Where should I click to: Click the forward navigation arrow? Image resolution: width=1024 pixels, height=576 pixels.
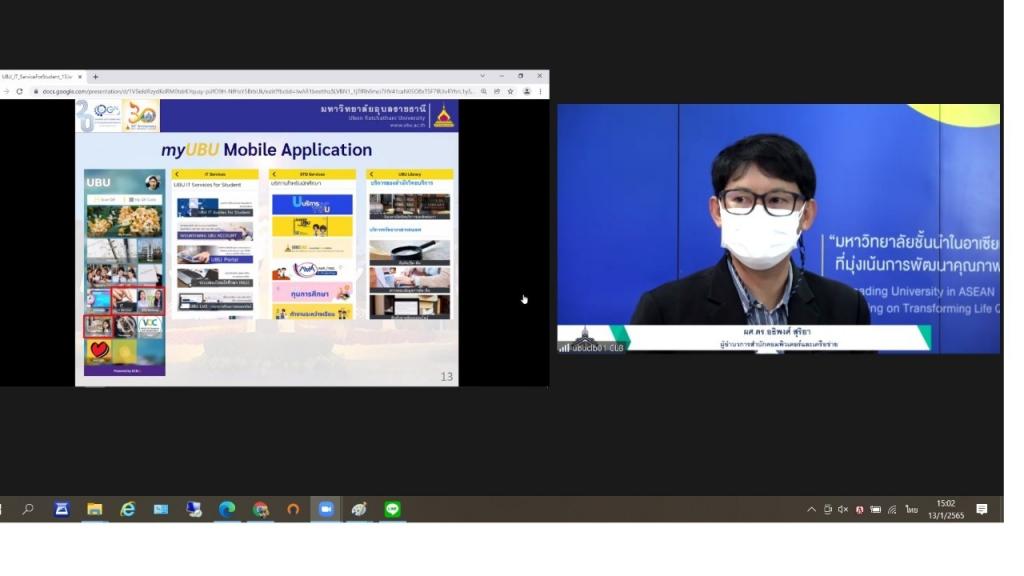pos(6,91)
